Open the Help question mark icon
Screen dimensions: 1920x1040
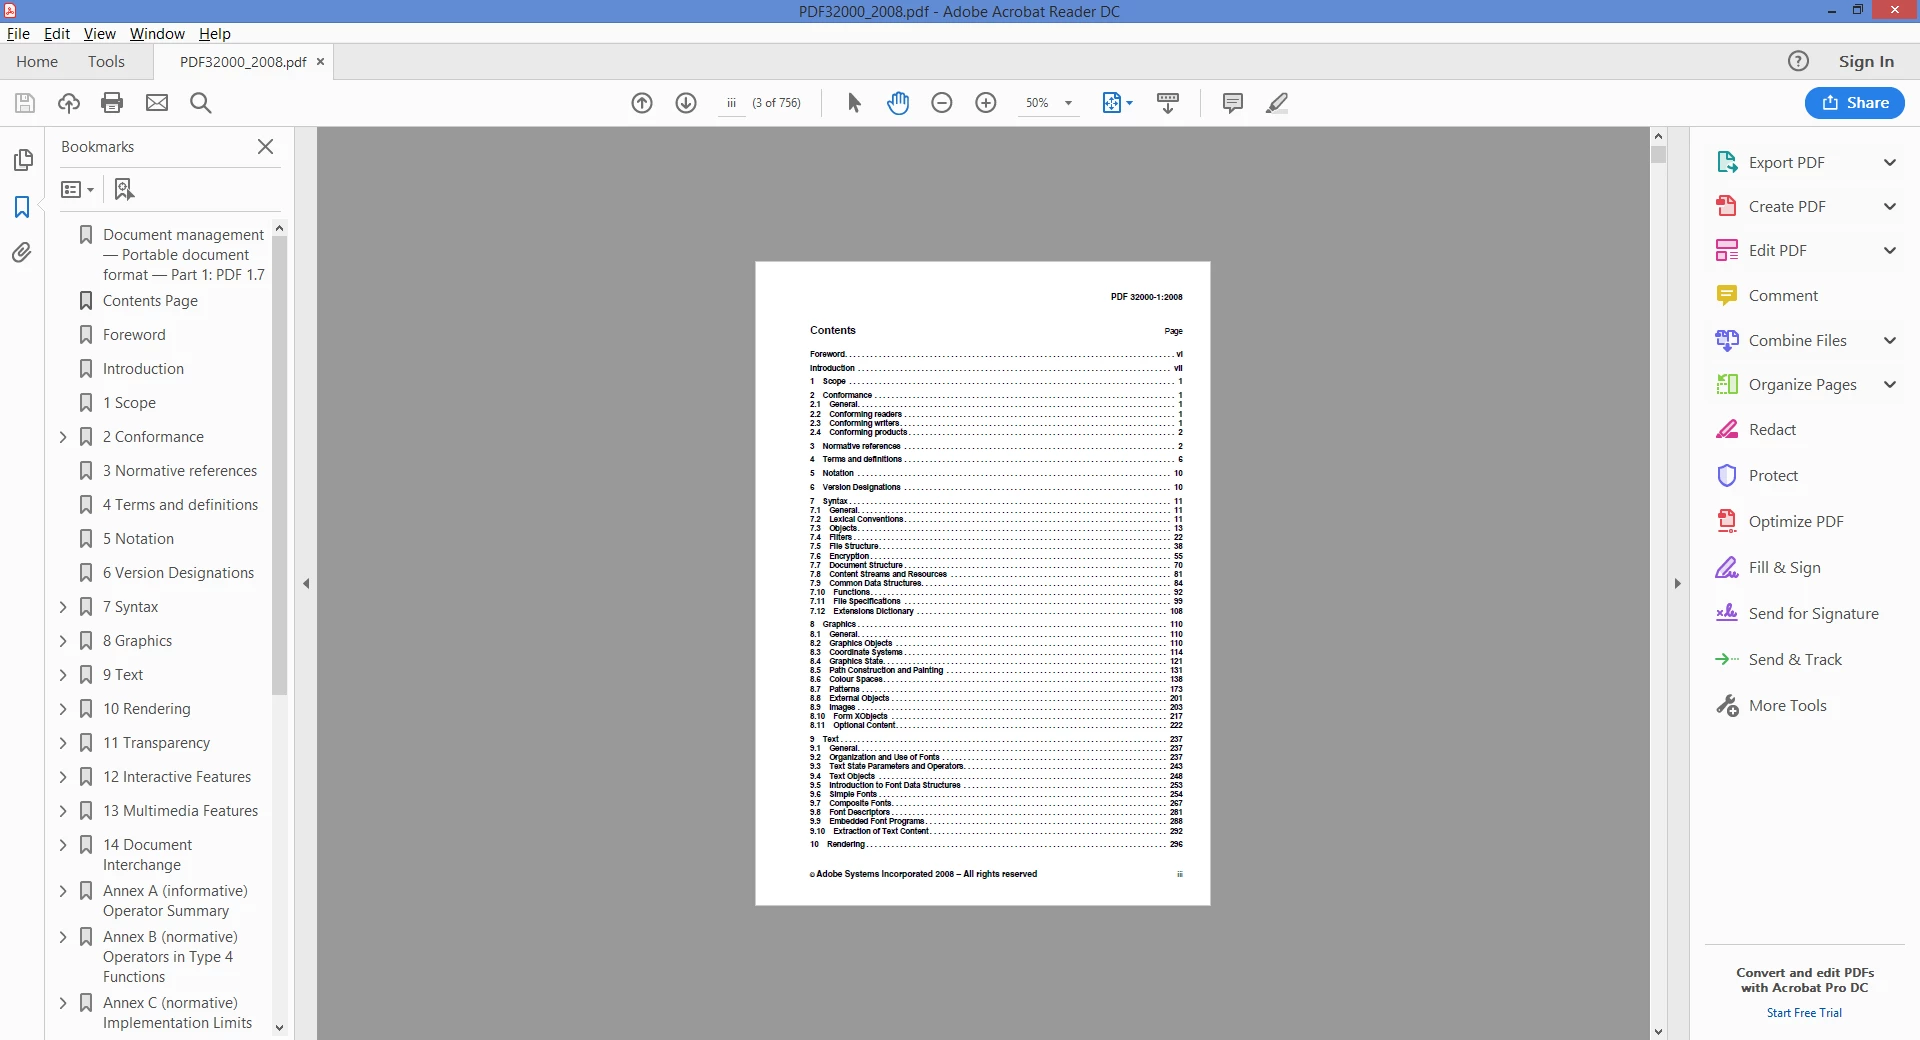1798,61
